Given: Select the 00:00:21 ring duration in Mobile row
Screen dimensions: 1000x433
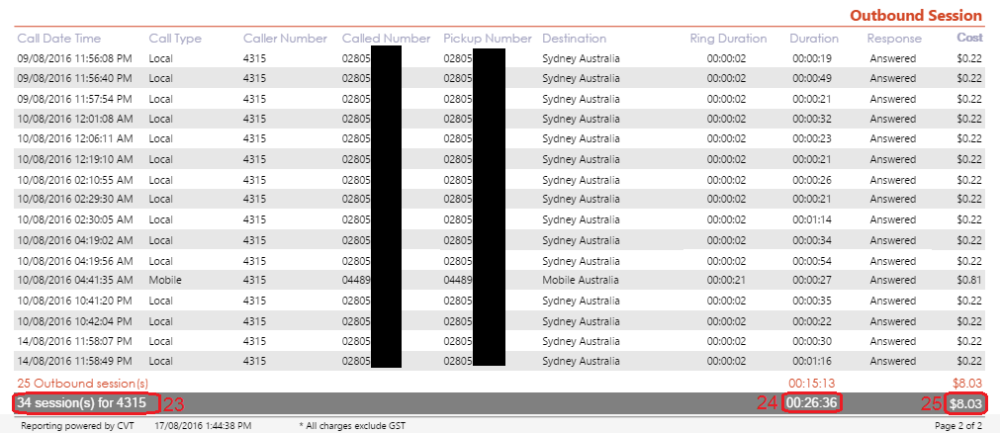Looking at the screenshot, I should pos(726,280).
